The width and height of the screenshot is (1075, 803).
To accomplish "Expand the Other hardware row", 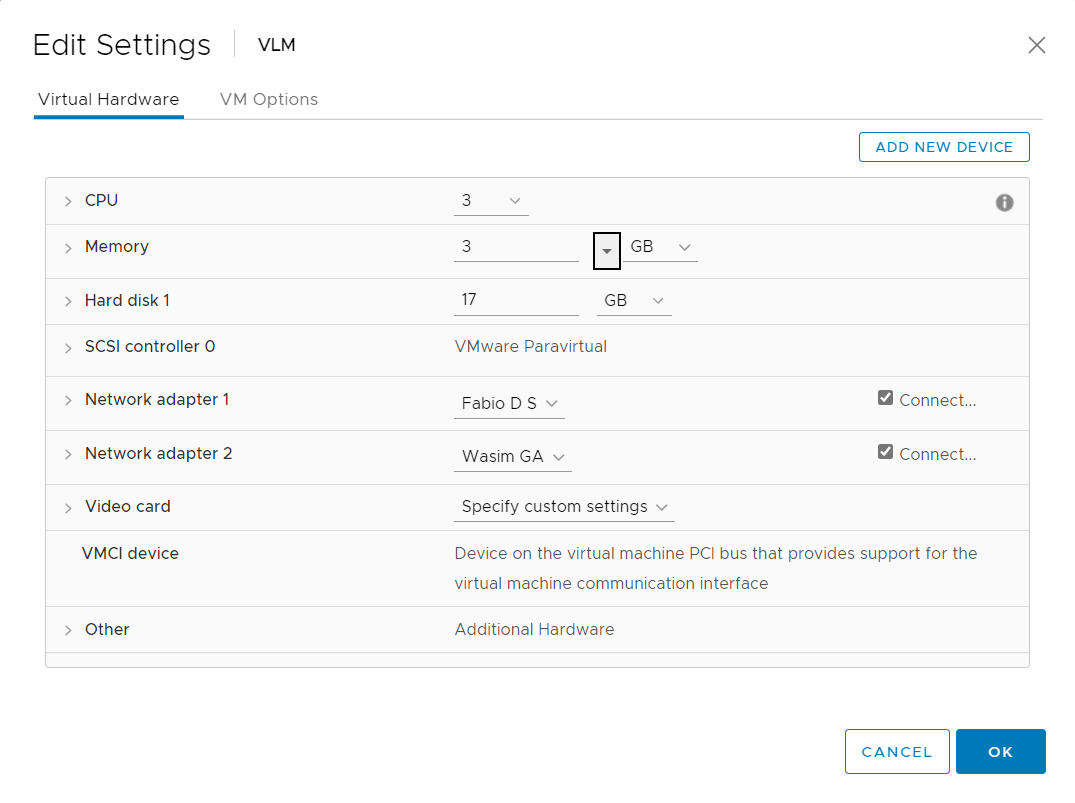I will [68, 630].
